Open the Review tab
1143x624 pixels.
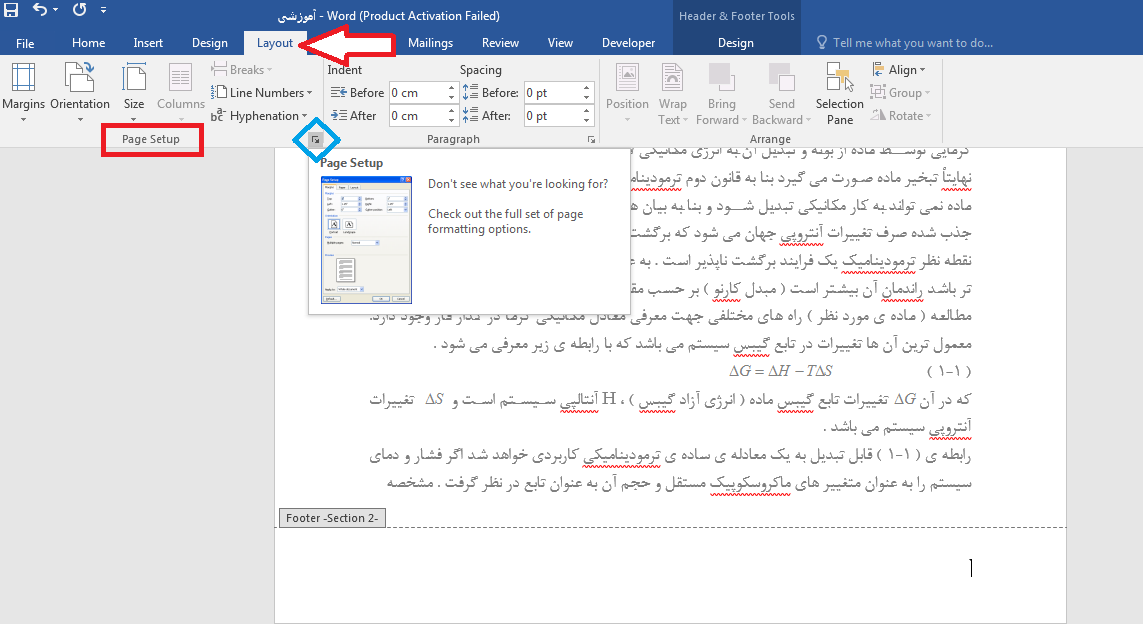click(x=500, y=43)
